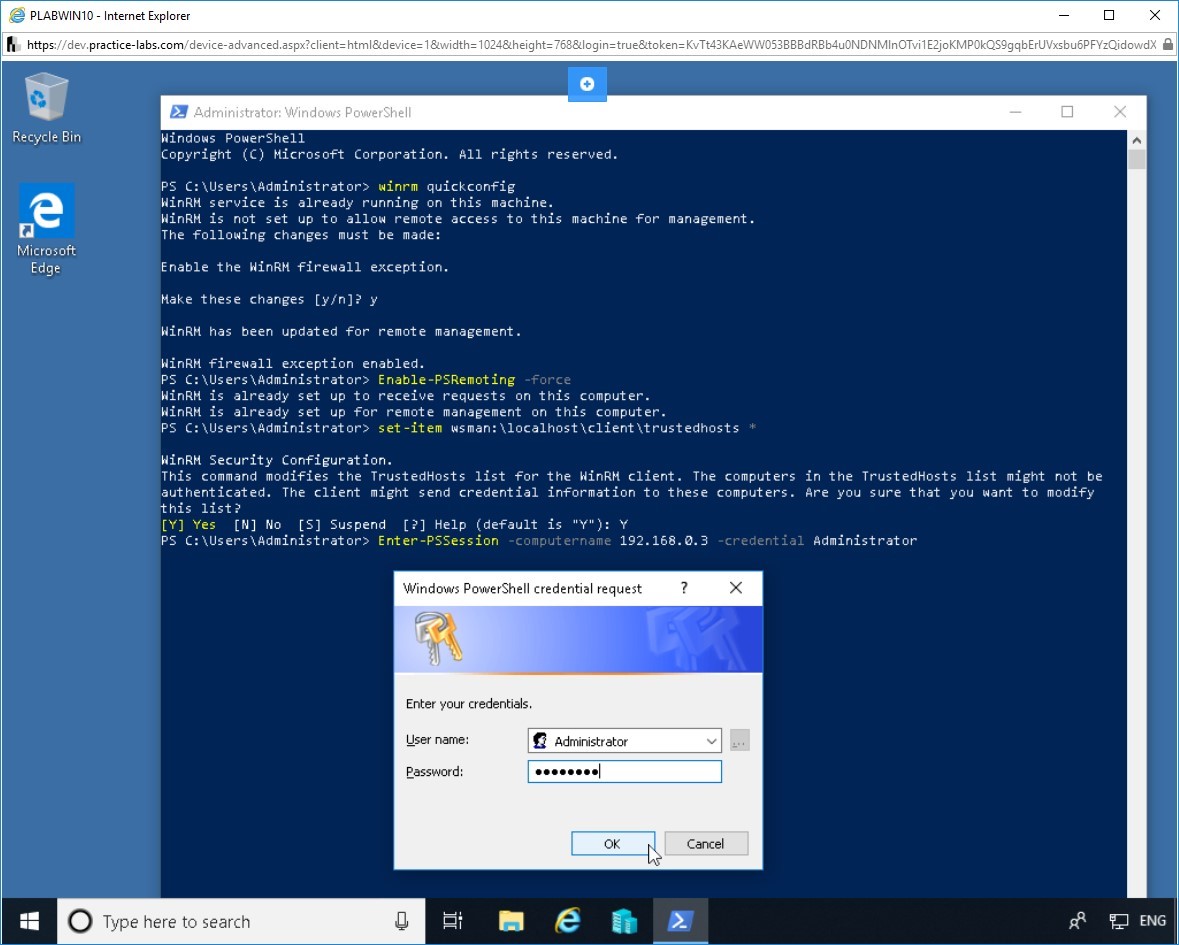Click 'Enable the WinRM firewall exception.' line
This screenshot has width=1179, height=945.
coord(305,267)
